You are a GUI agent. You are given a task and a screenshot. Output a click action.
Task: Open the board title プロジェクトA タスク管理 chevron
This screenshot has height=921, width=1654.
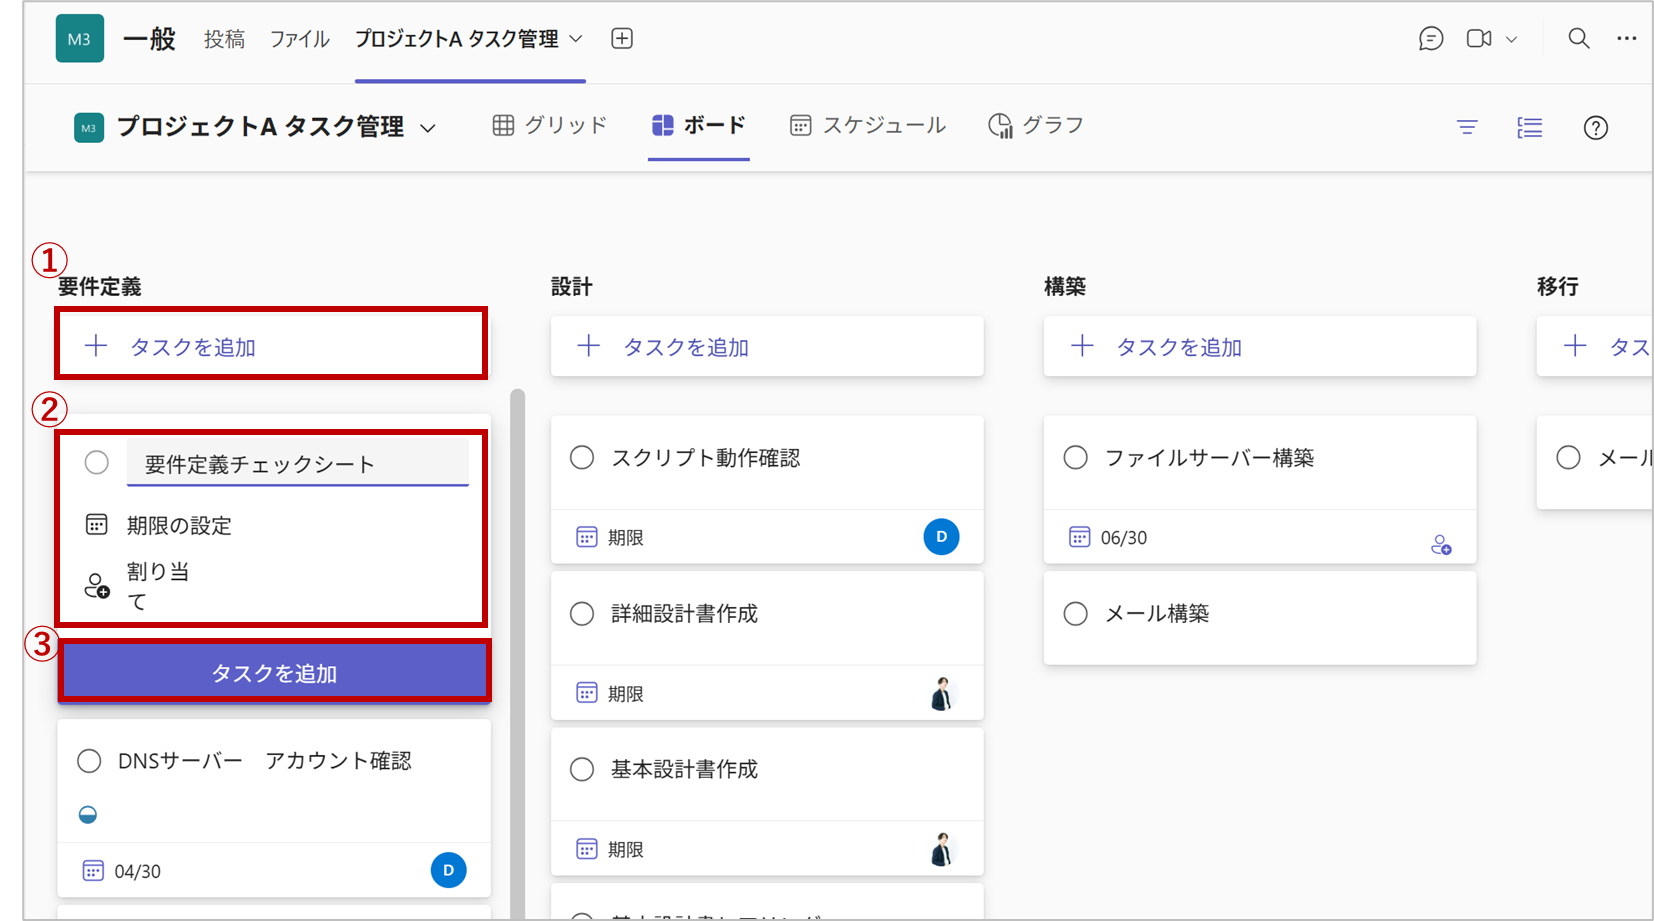coord(430,127)
